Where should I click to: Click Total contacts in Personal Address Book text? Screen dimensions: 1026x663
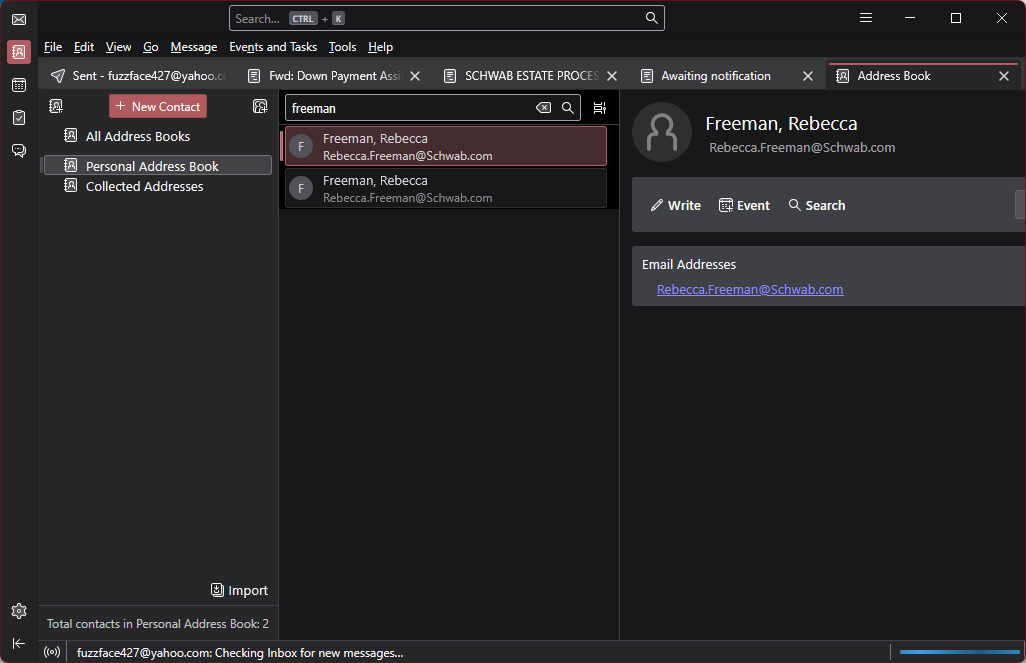158,624
